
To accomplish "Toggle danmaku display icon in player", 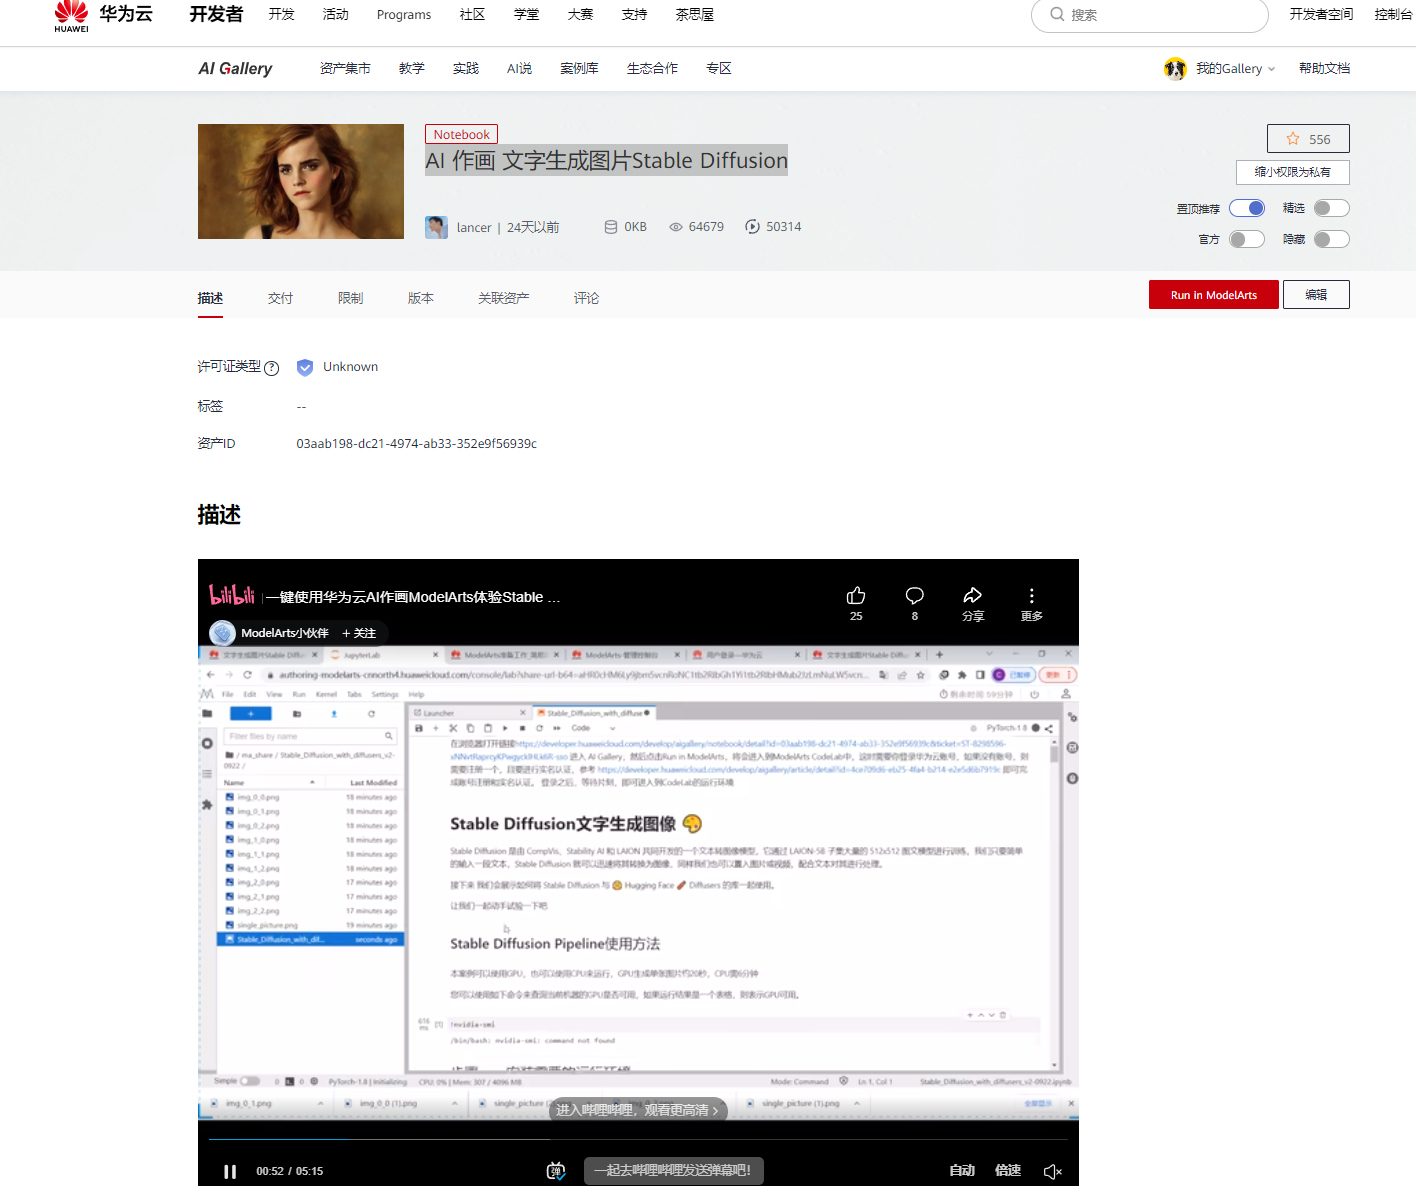I will click(556, 1171).
